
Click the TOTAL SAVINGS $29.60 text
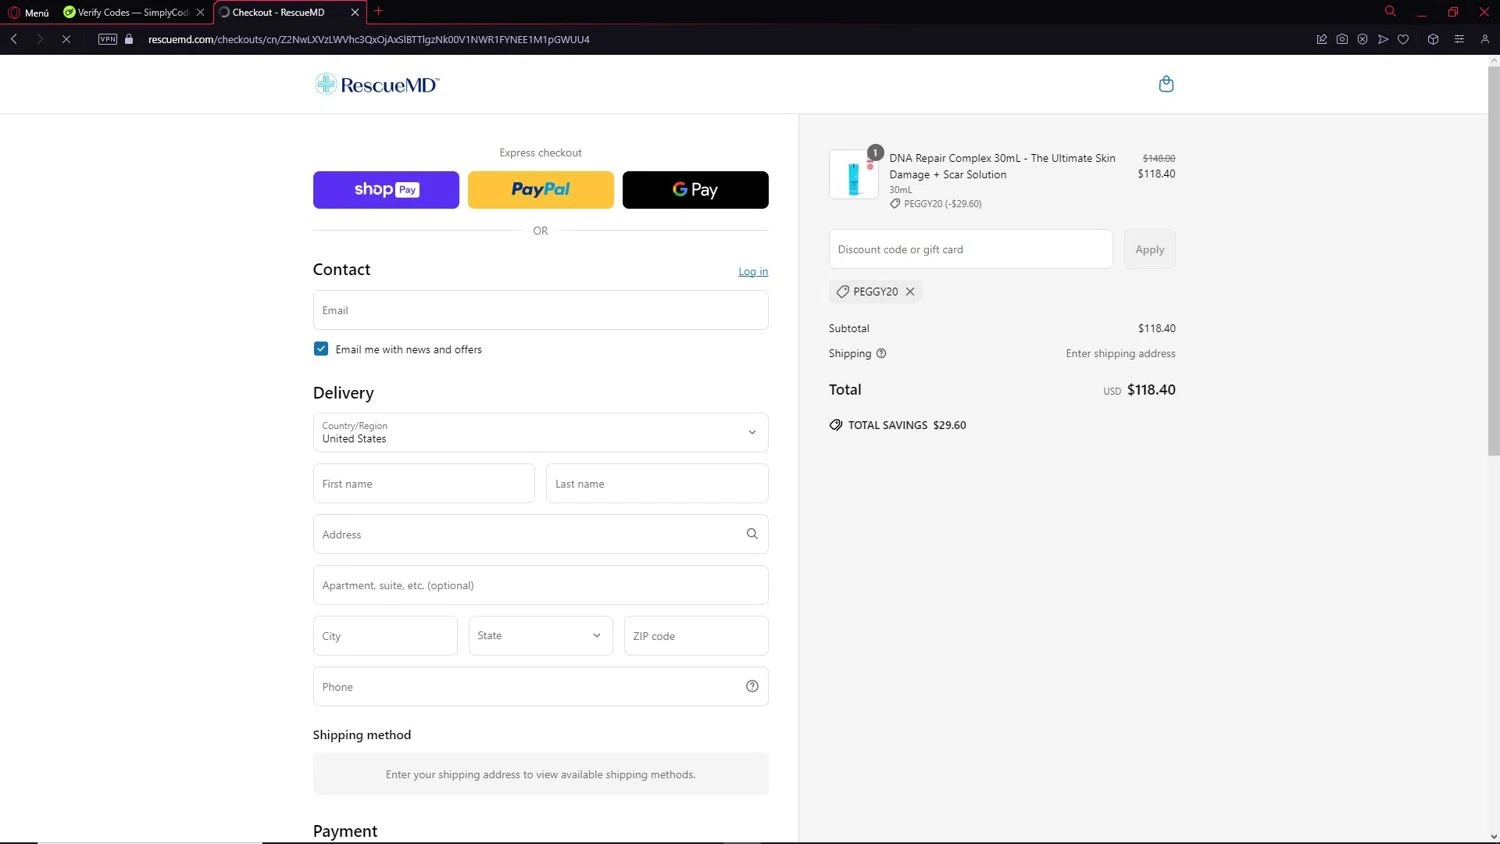click(907, 425)
